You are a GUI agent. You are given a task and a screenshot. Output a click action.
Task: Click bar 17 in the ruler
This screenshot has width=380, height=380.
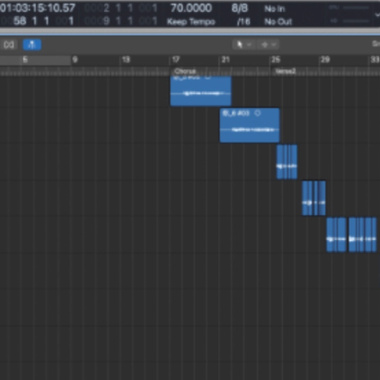click(x=176, y=60)
